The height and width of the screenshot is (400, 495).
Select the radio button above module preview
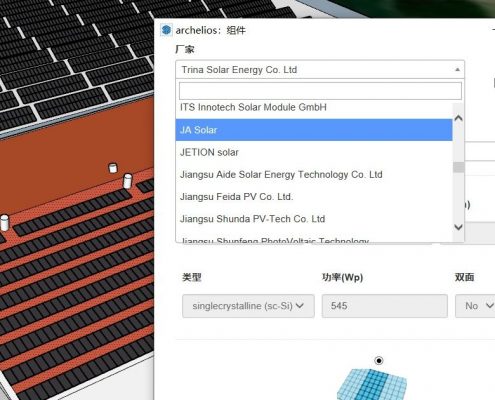point(379,360)
